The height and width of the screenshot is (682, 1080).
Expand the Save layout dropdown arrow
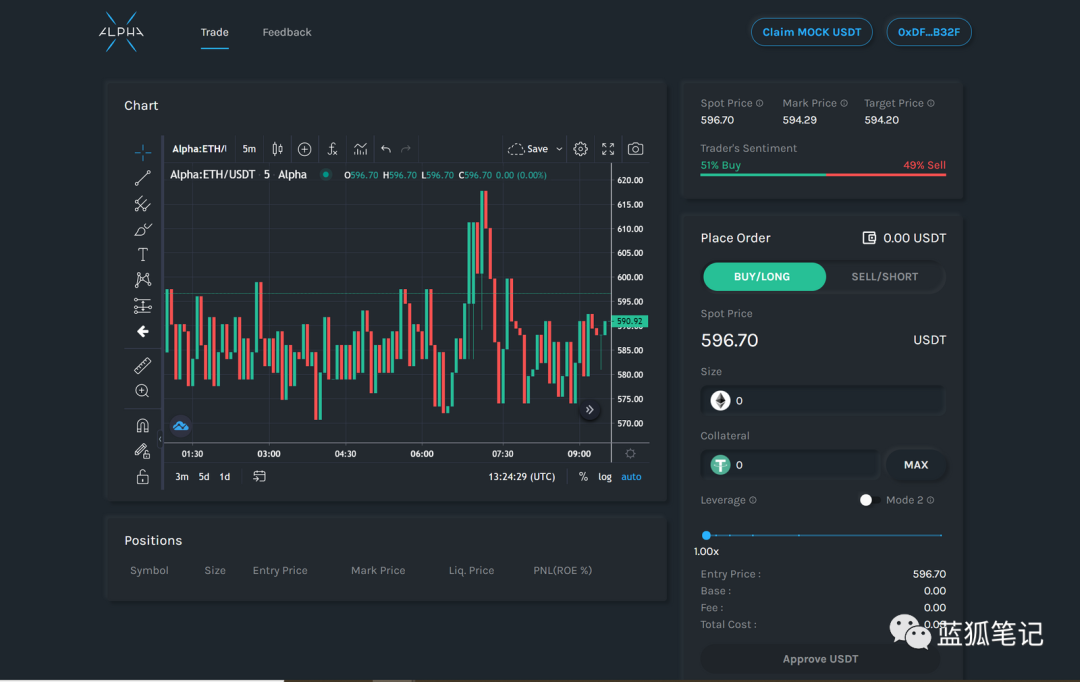[x=559, y=149]
